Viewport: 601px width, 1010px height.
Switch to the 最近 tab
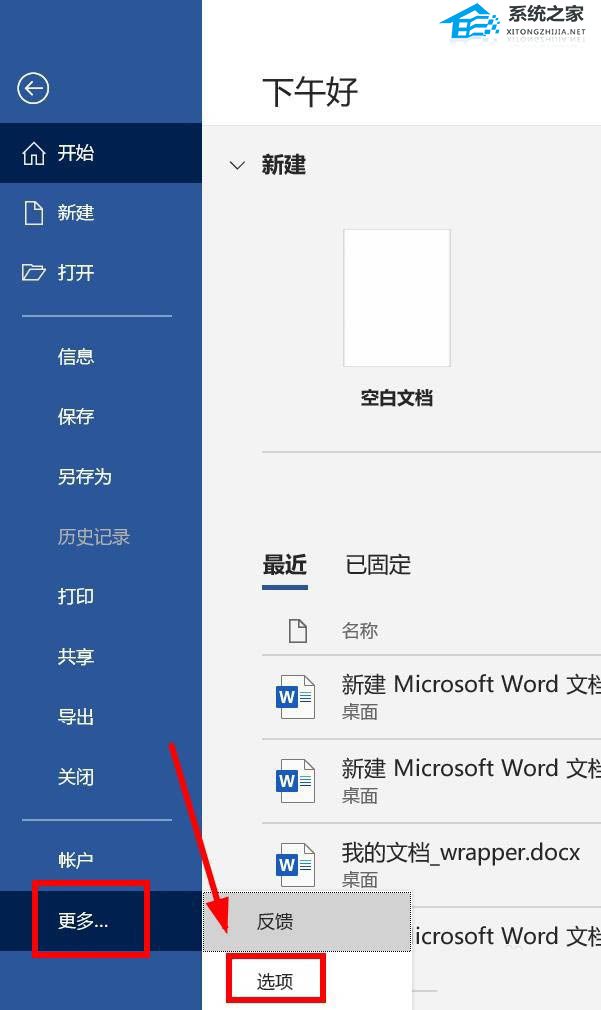pyautogui.click(x=285, y=565)
